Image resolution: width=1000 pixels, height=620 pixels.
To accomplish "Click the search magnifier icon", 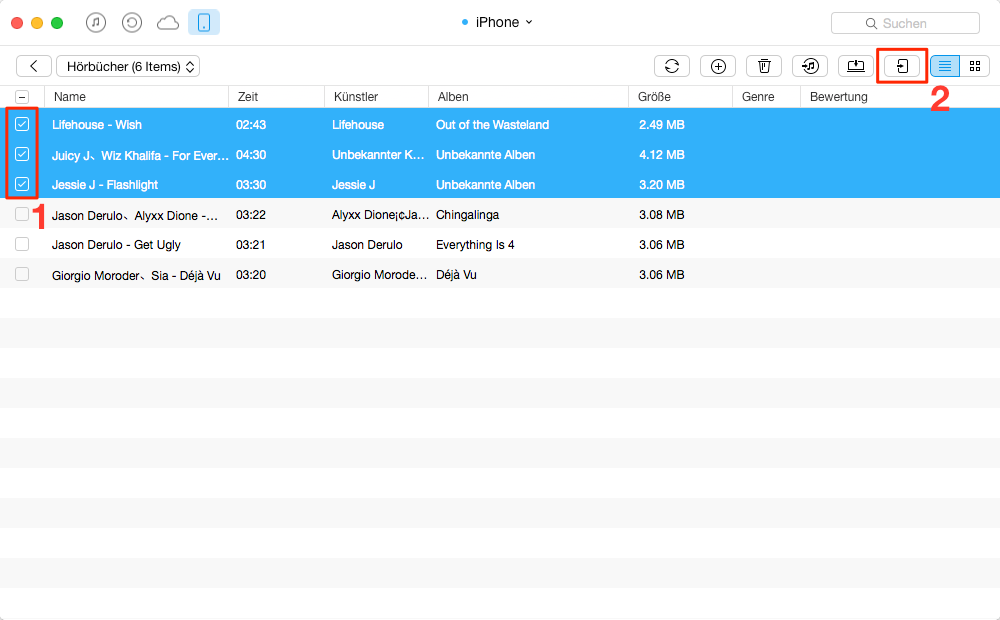I will (x=871, y=24).
